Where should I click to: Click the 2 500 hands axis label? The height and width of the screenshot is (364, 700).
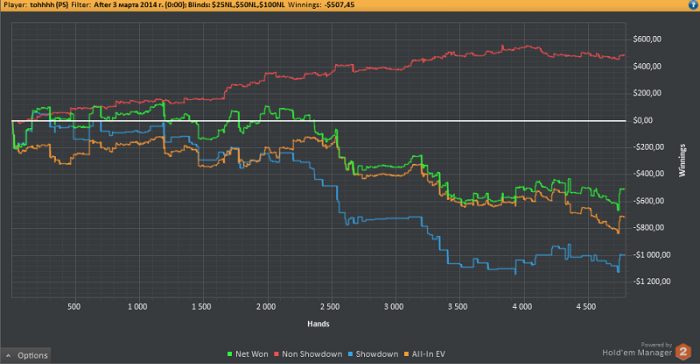coord(329,307)
